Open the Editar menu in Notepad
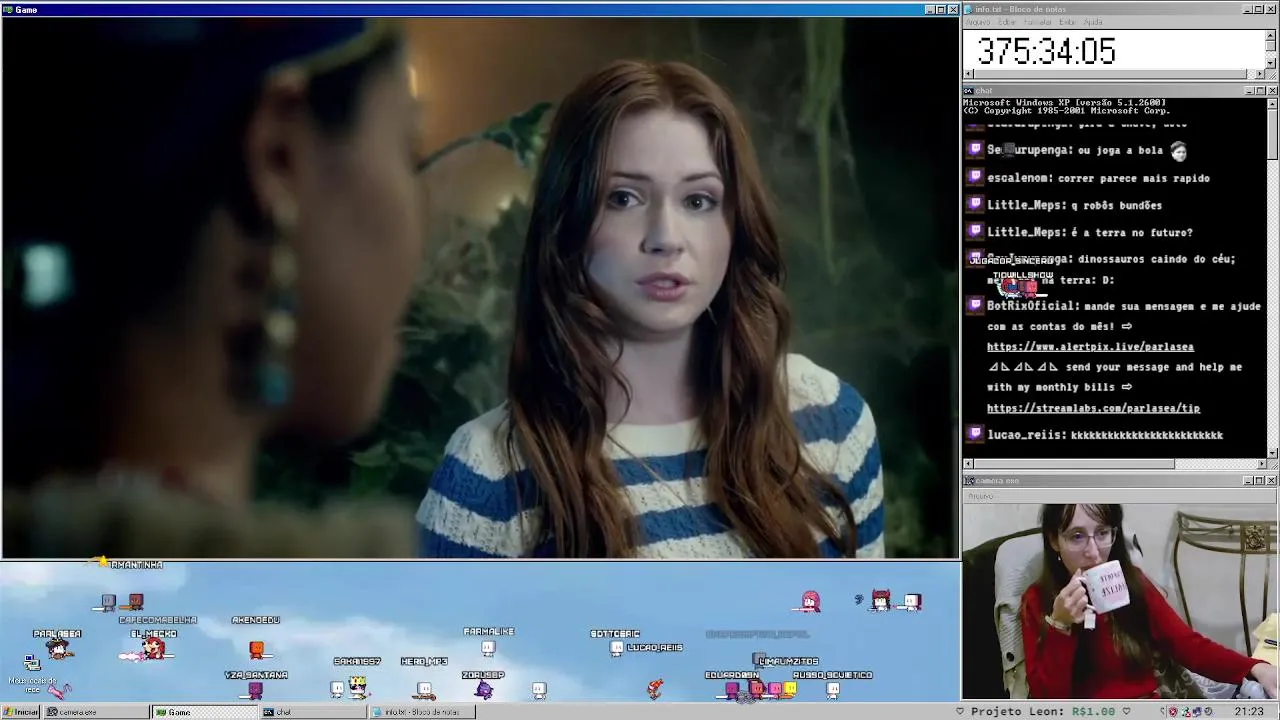This screenshot has width=1280, height=720. (1007, 22)
